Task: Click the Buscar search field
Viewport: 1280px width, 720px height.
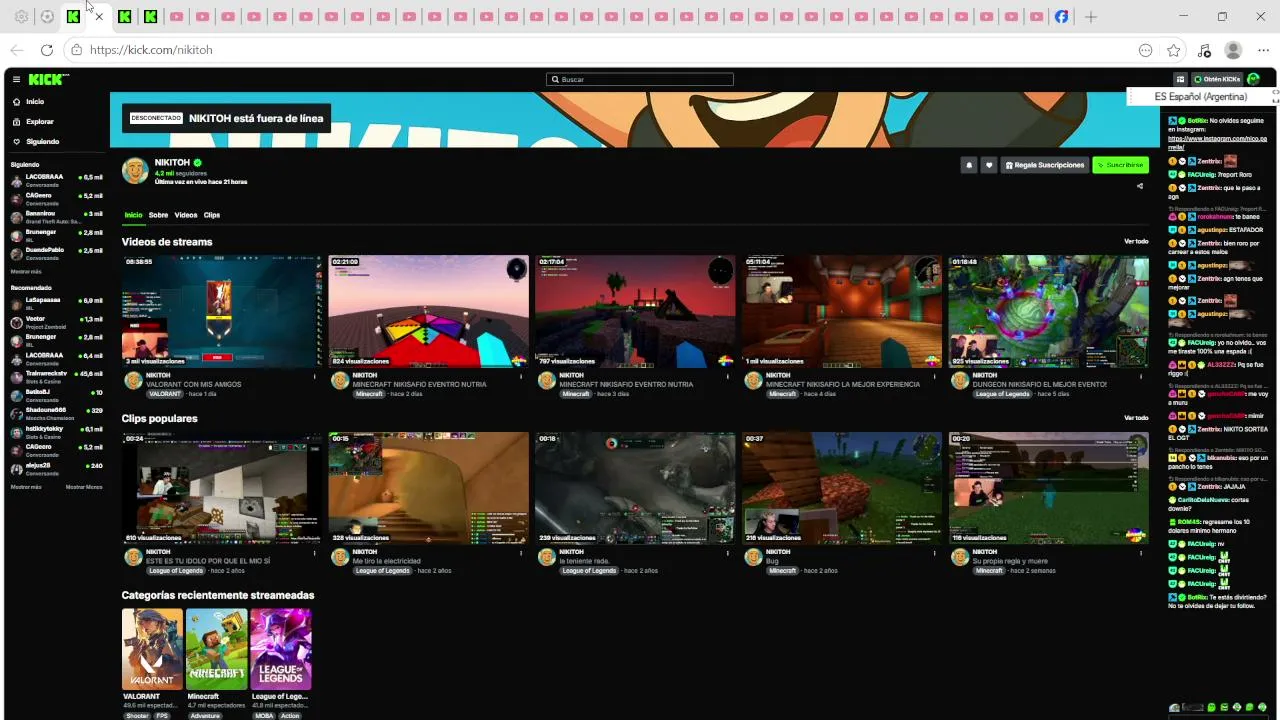Action: [x=640, y=79]
